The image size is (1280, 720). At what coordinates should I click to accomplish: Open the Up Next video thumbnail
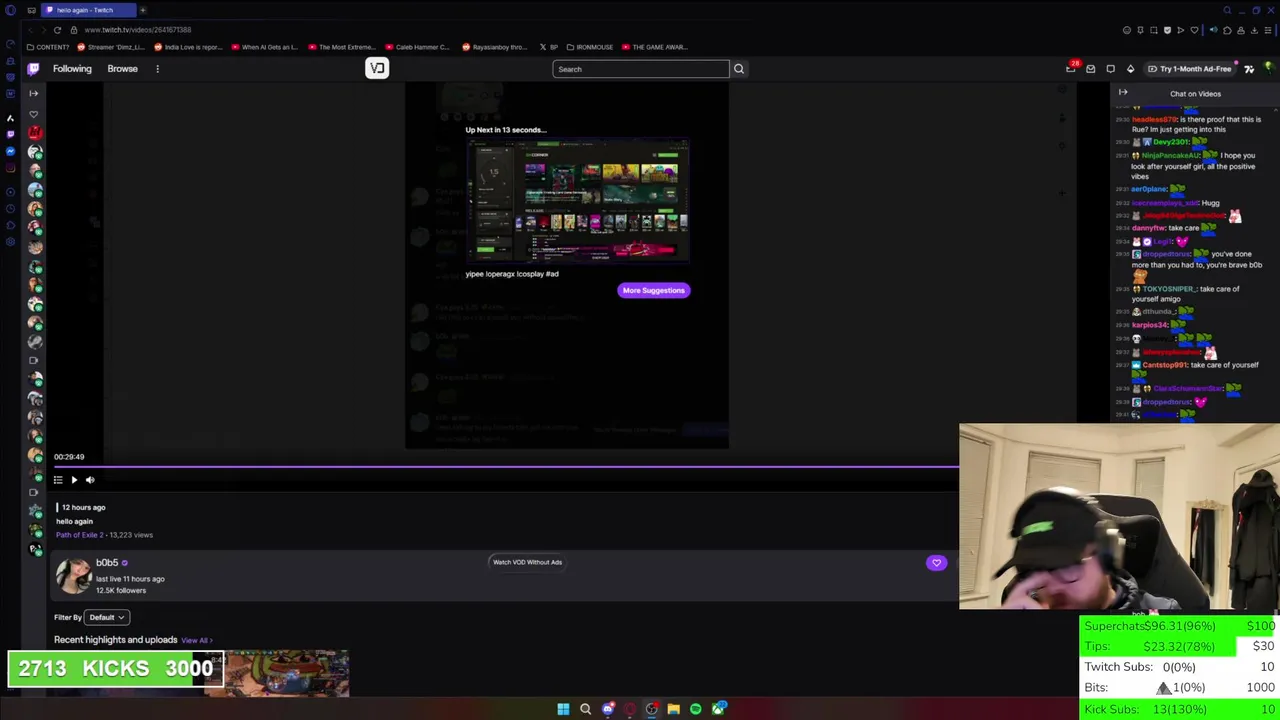[577, 201]
